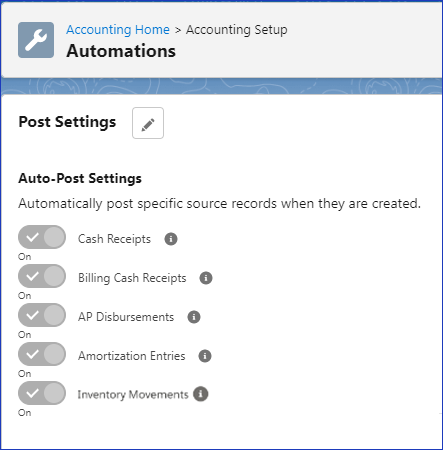The width and height of the screenshot is (443, 450).
Task: Show info tooltip for Billing Cash Receipts
Action: (x=206, y=278)
